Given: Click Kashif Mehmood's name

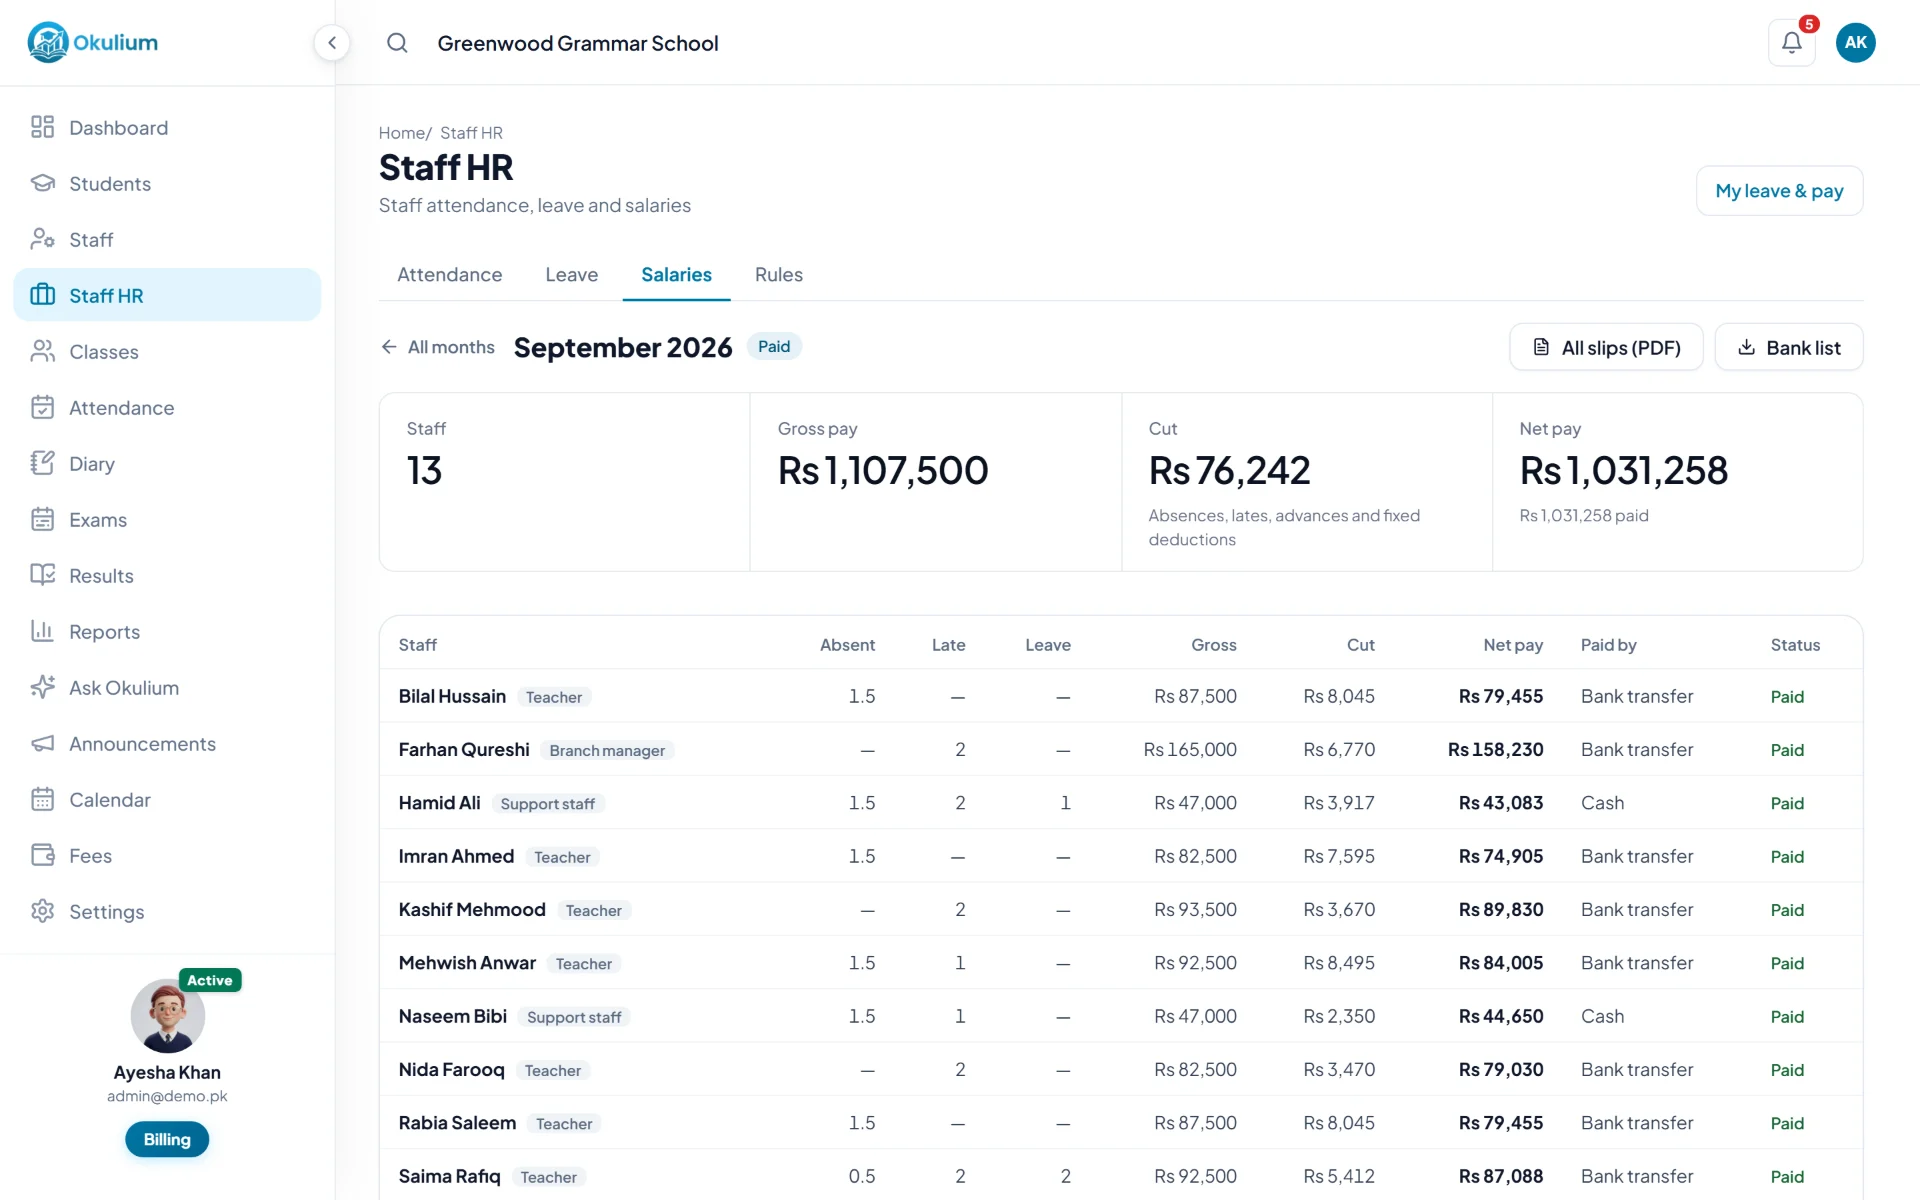Looking at the screenshot, I should tap(472, 909).
